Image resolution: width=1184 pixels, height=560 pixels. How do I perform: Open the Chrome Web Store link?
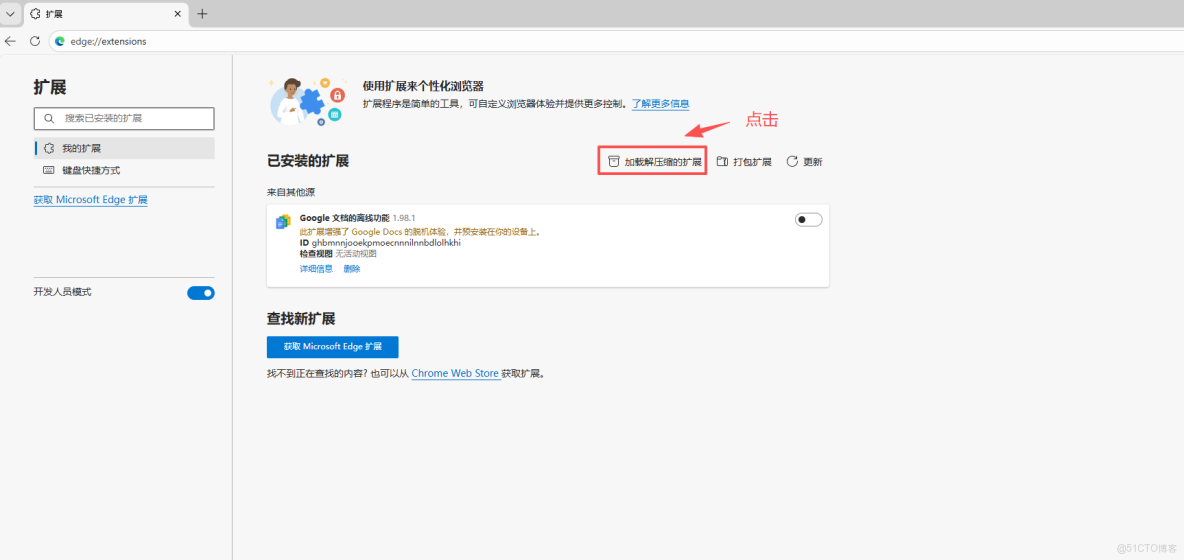[x=455, y=373]
